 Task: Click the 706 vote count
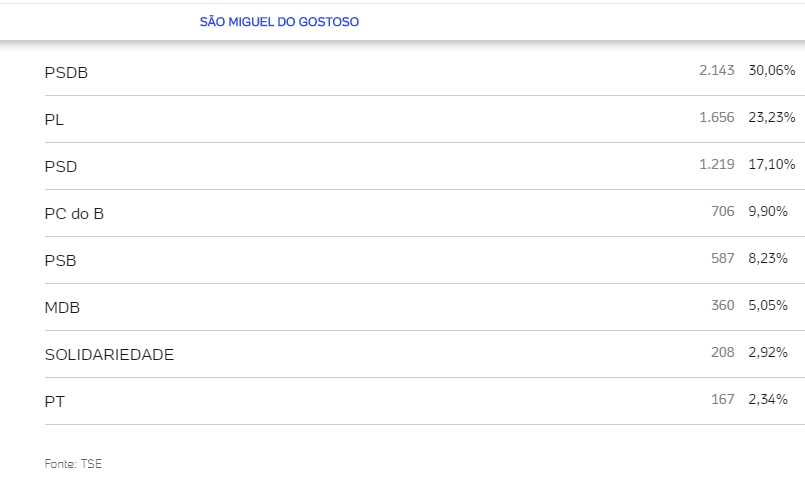[x=722, y=211]
